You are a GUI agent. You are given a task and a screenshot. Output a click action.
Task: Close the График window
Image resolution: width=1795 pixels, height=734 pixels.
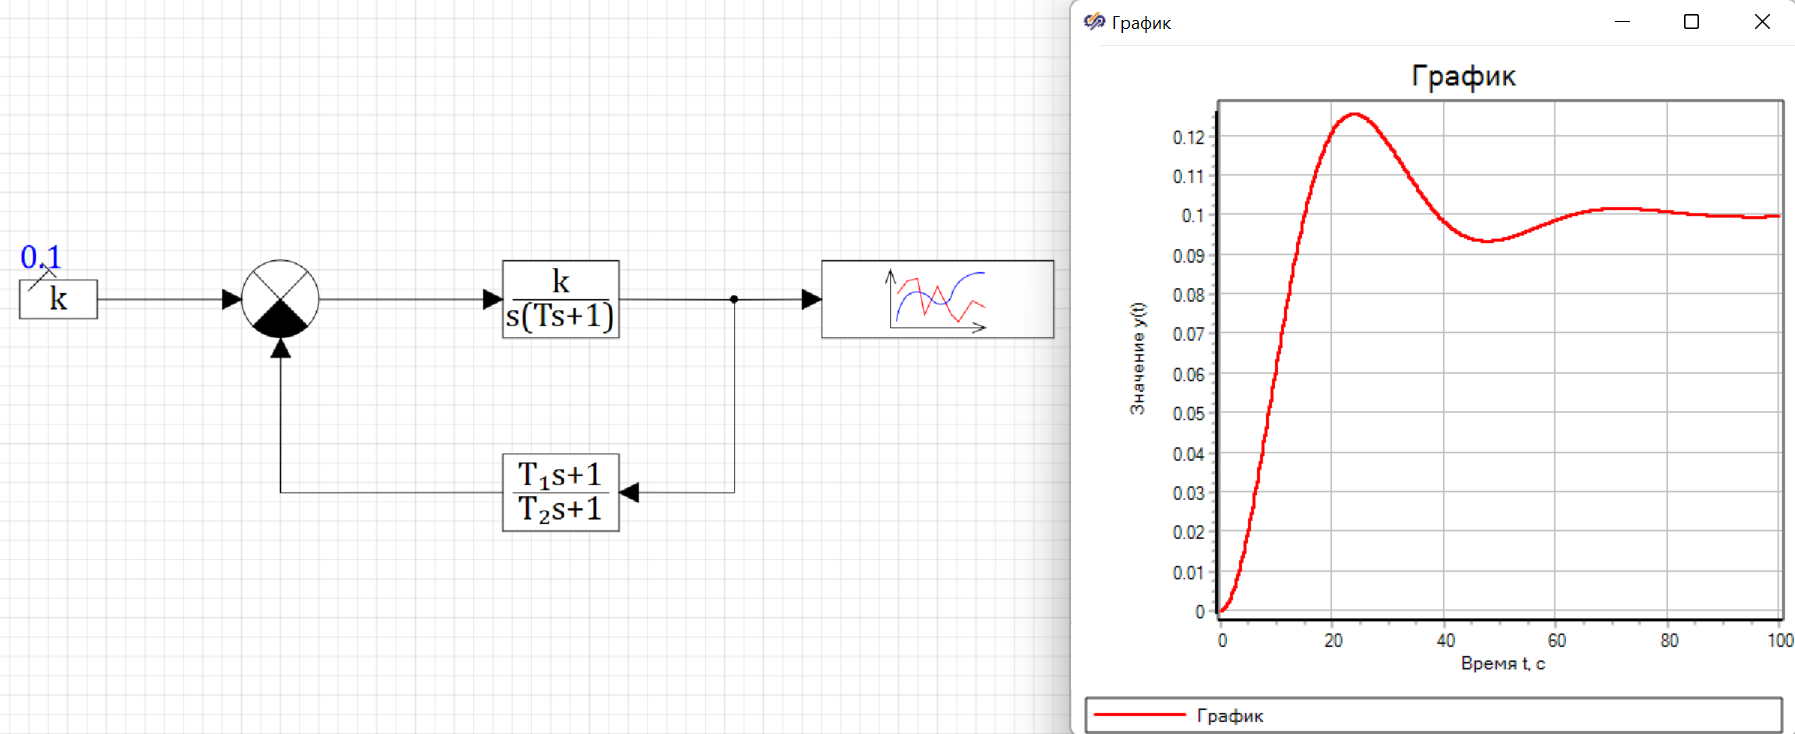point(1762,21)
